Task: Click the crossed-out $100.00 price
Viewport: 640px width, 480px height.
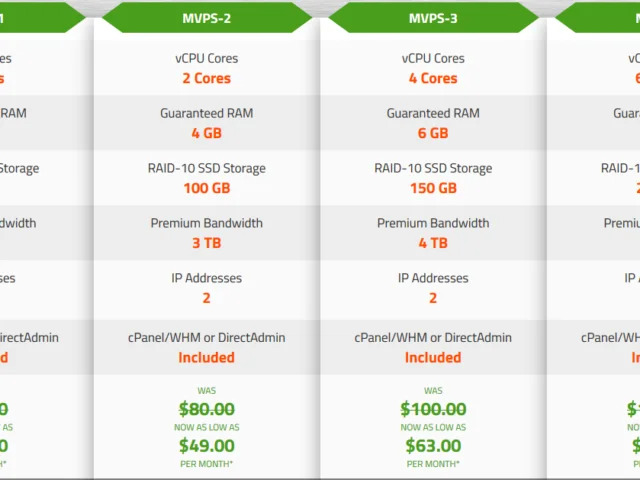Action: pos(433,409)
